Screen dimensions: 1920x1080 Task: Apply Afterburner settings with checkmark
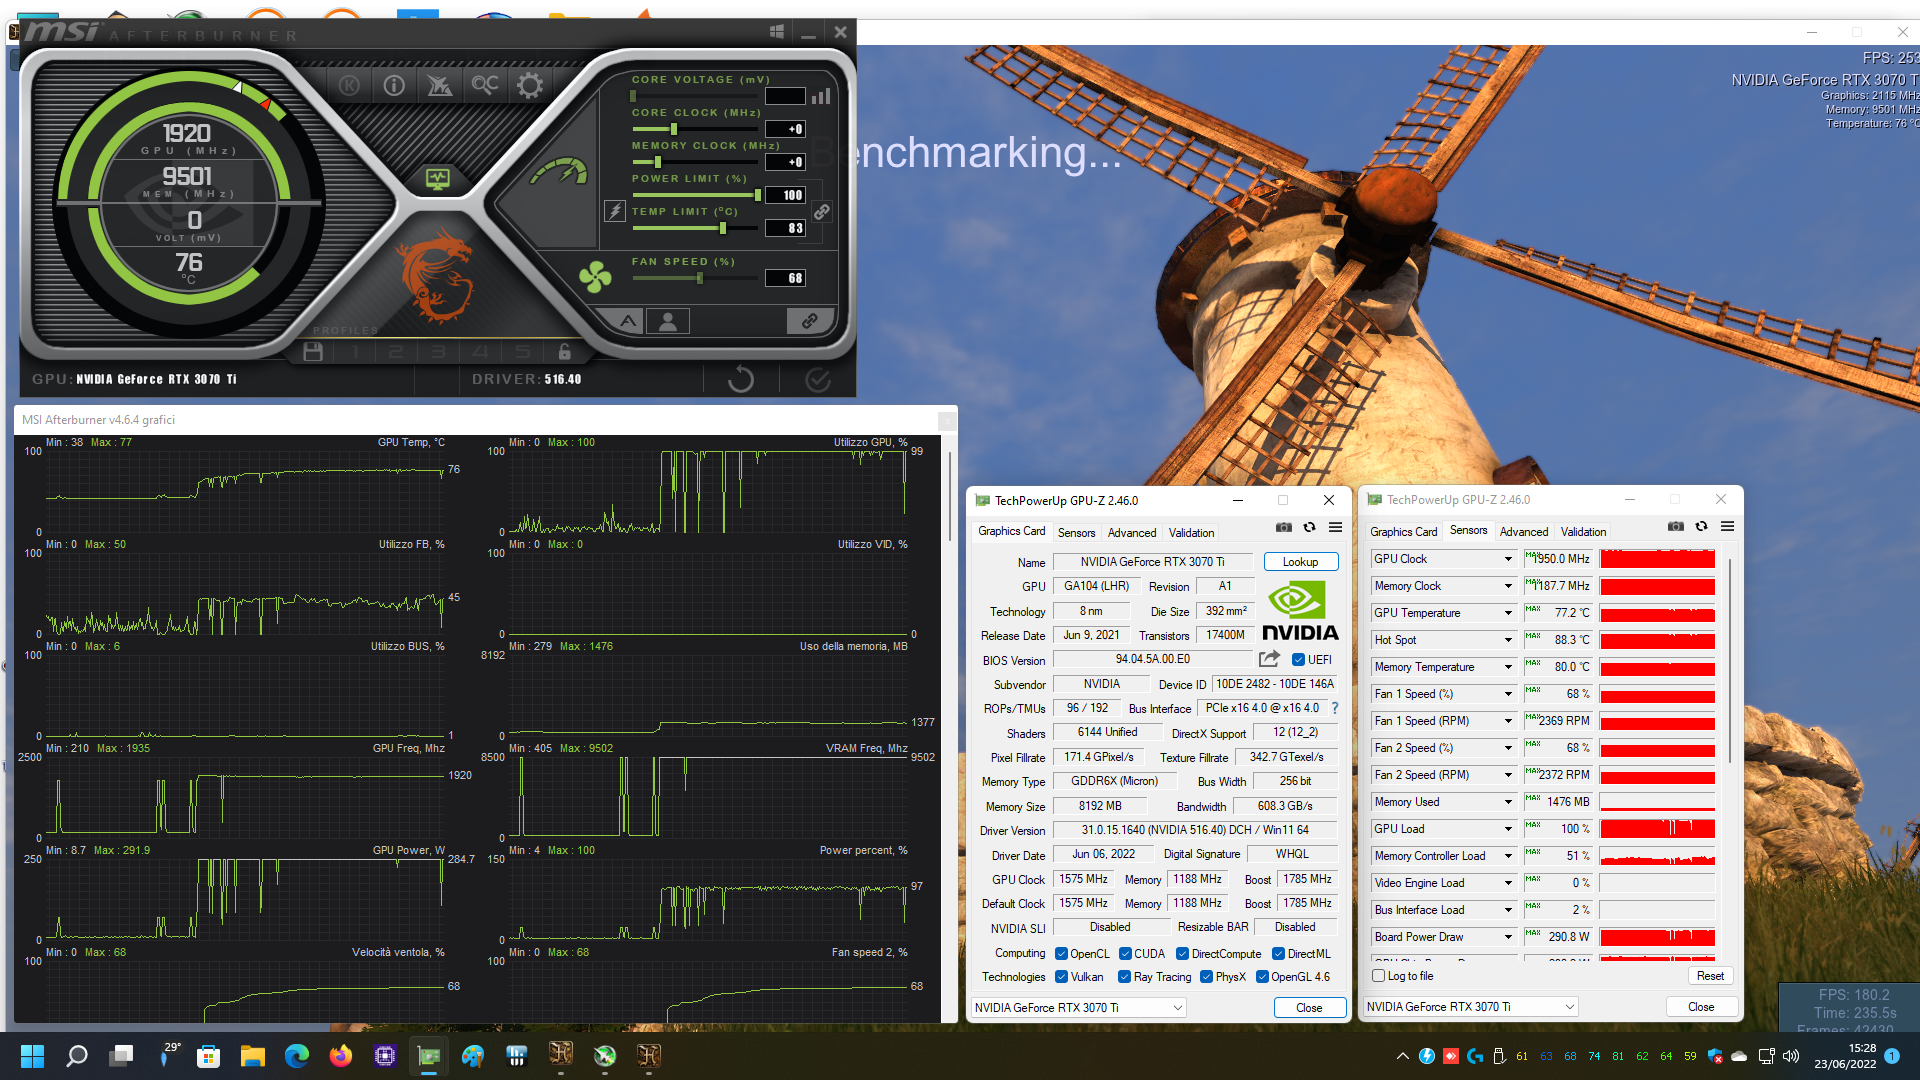pyautogui.click(x=818, y=379)
